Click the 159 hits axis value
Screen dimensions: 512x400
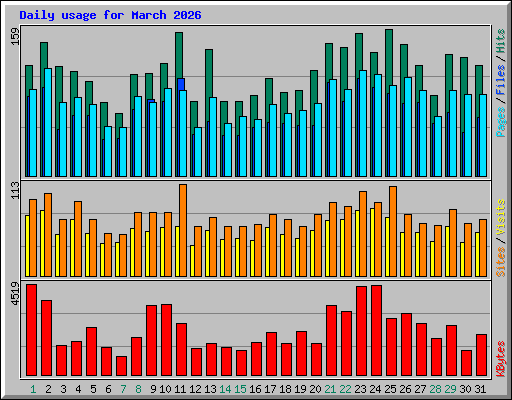pyautogui.click(x=15, y=37)
